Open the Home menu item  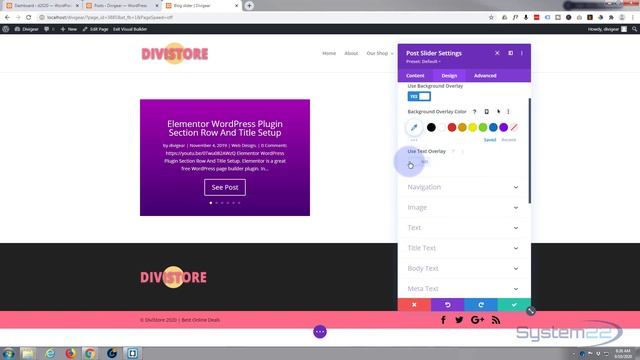pos(329,53)
